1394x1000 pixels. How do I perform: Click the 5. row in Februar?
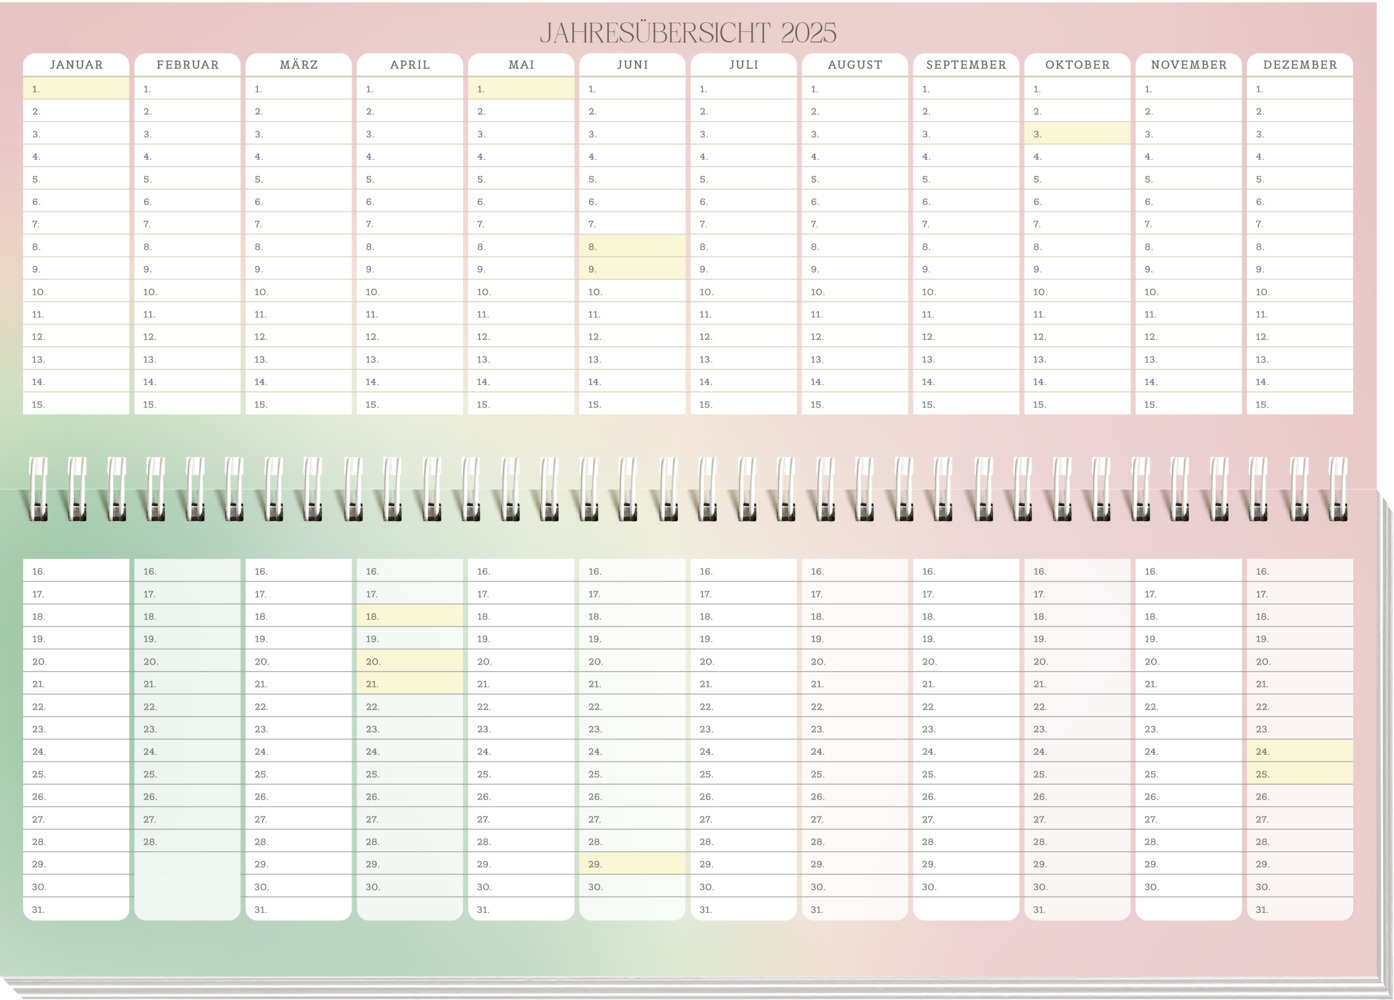click(x=188, y=179)
